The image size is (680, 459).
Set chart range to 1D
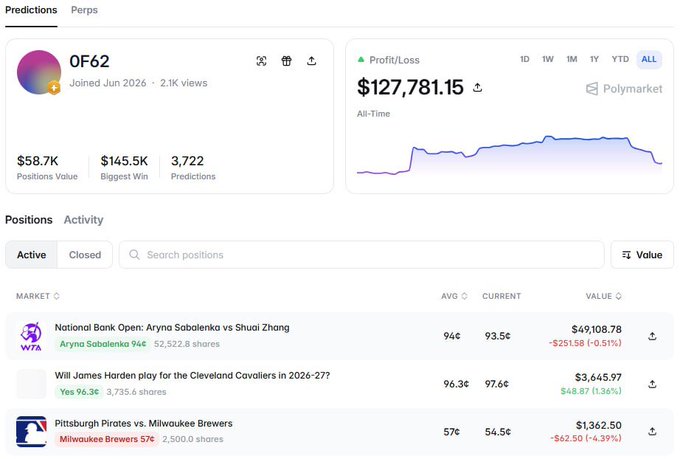(525, 59)
